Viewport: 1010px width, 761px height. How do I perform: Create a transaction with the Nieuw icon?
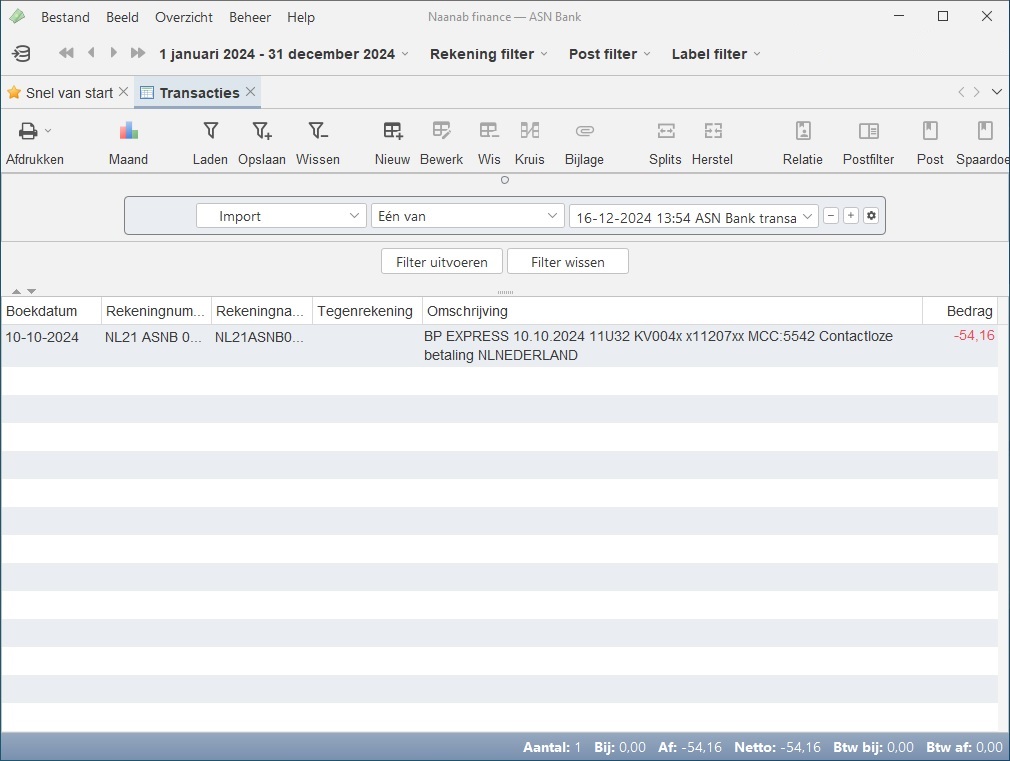(392, 131)
